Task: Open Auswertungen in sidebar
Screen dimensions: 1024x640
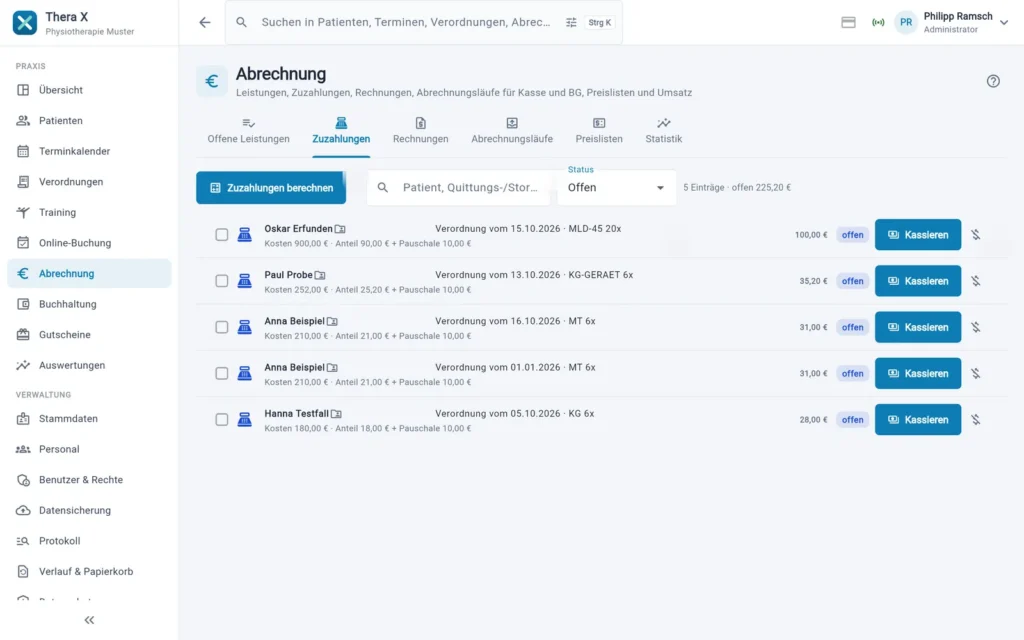Action: tap(89, 365)
